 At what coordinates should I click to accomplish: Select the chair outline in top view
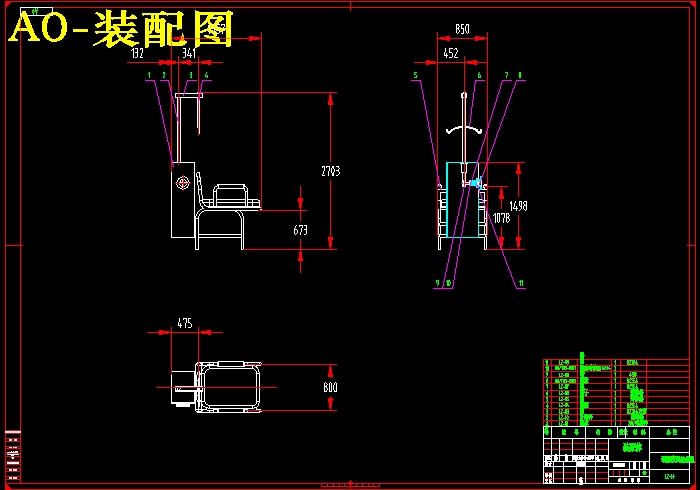(231, 387)
